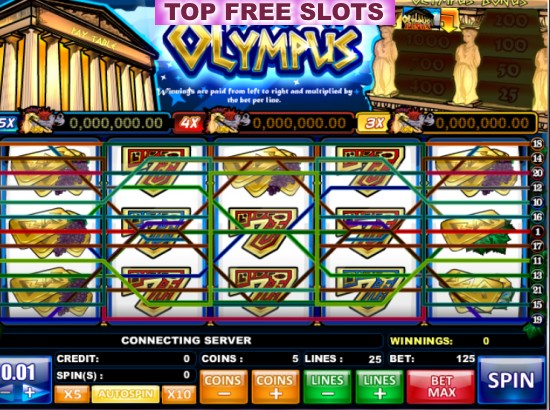Open the TOP FREE SLOTS banner
Viewport: 550px width, 410px height.
275,12
